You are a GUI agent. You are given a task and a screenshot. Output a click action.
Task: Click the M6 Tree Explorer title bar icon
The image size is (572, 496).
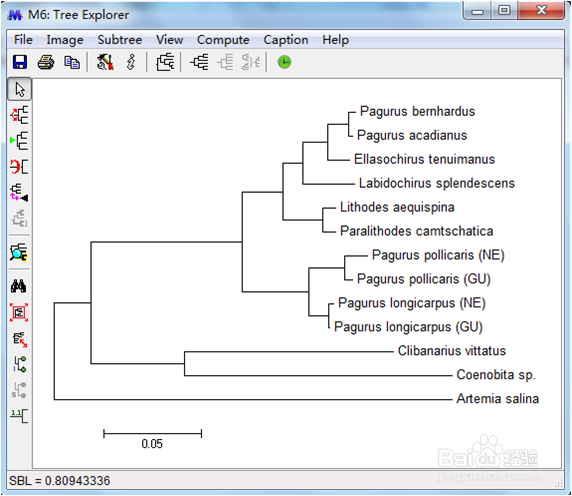tap(15, 15)
